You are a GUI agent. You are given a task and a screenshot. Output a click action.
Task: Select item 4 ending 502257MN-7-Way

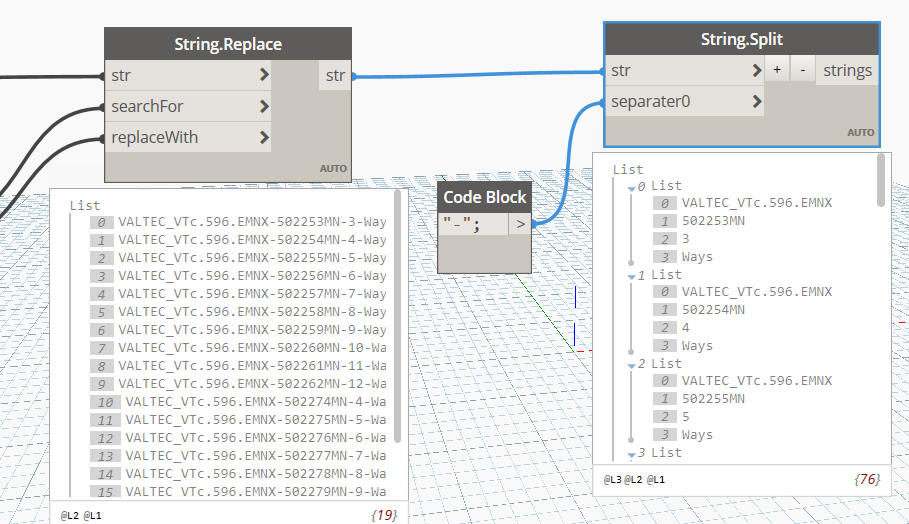tap(252, 294)
